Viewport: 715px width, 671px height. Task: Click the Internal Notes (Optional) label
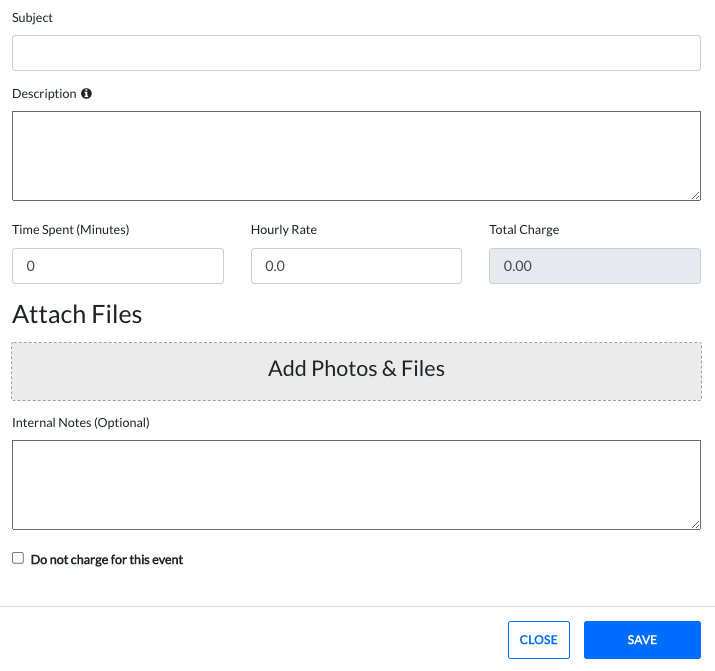[81, 423]
